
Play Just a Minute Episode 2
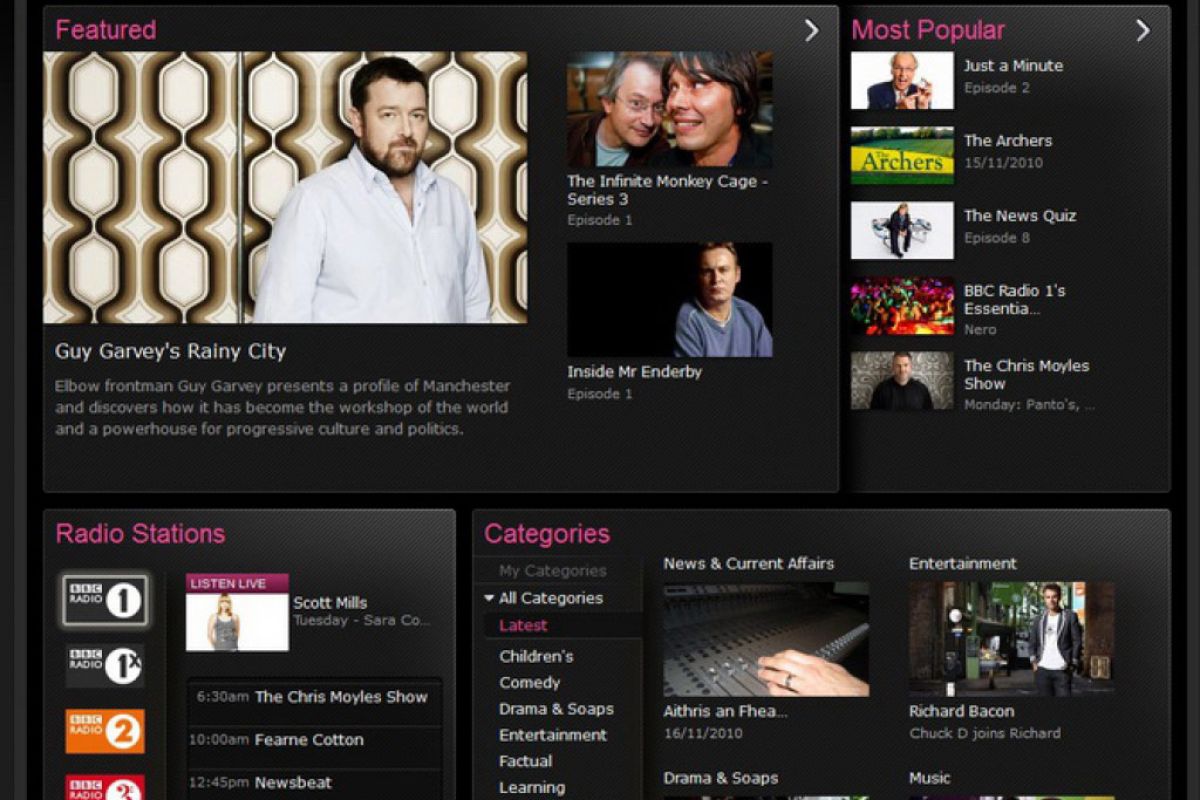coord(902,81)
